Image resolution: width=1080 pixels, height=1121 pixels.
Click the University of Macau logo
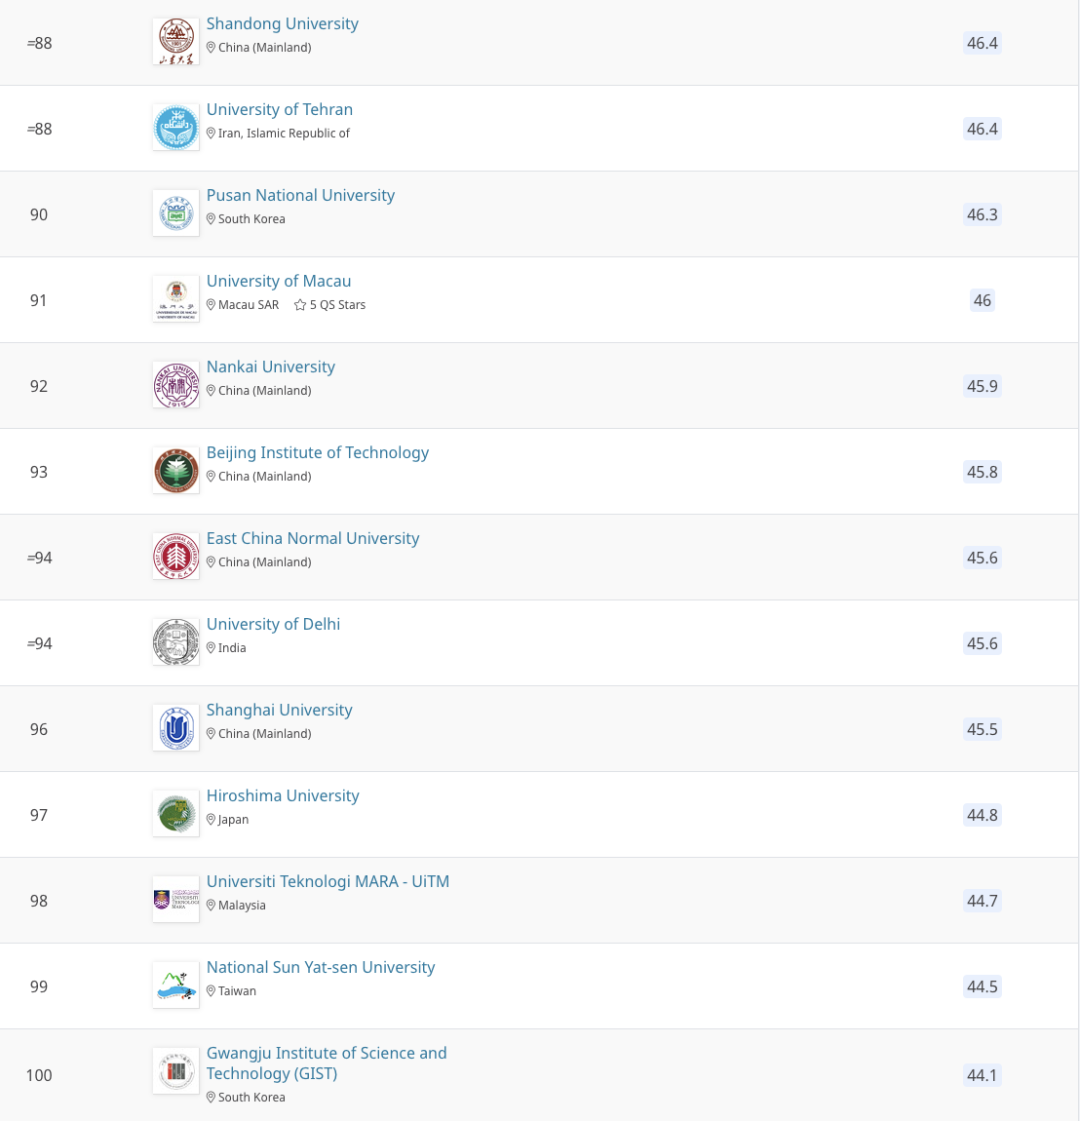(x=176, y=299)
